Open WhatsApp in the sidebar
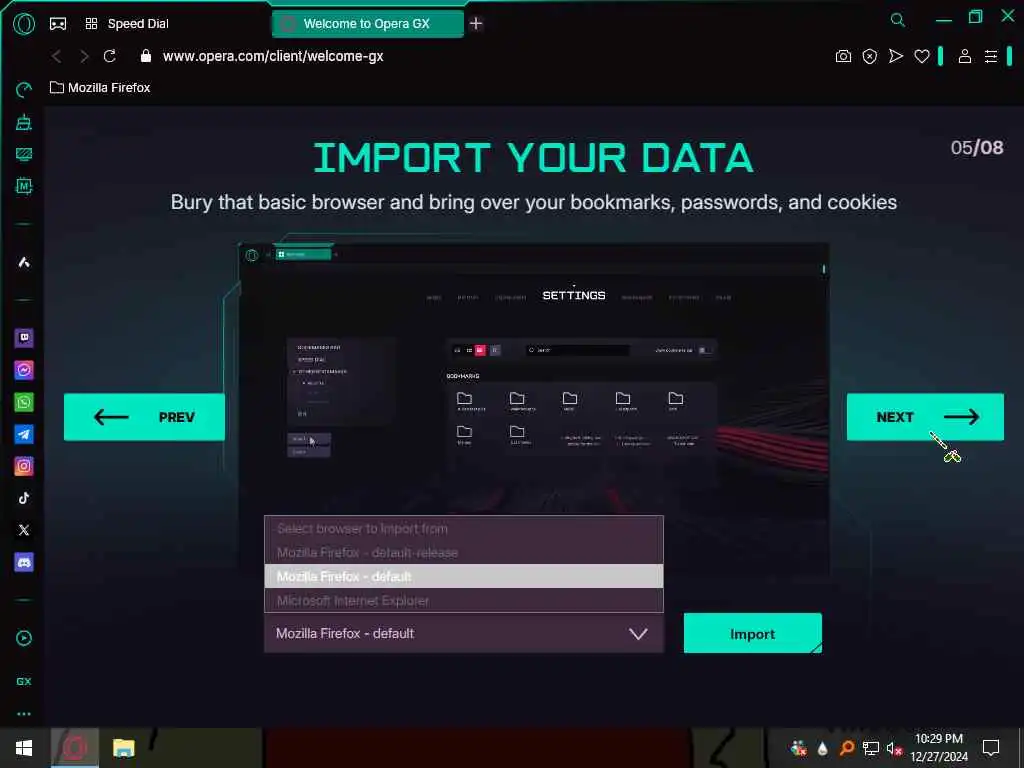The height and width of the screenshot is (768, 1024). [24, 402]
